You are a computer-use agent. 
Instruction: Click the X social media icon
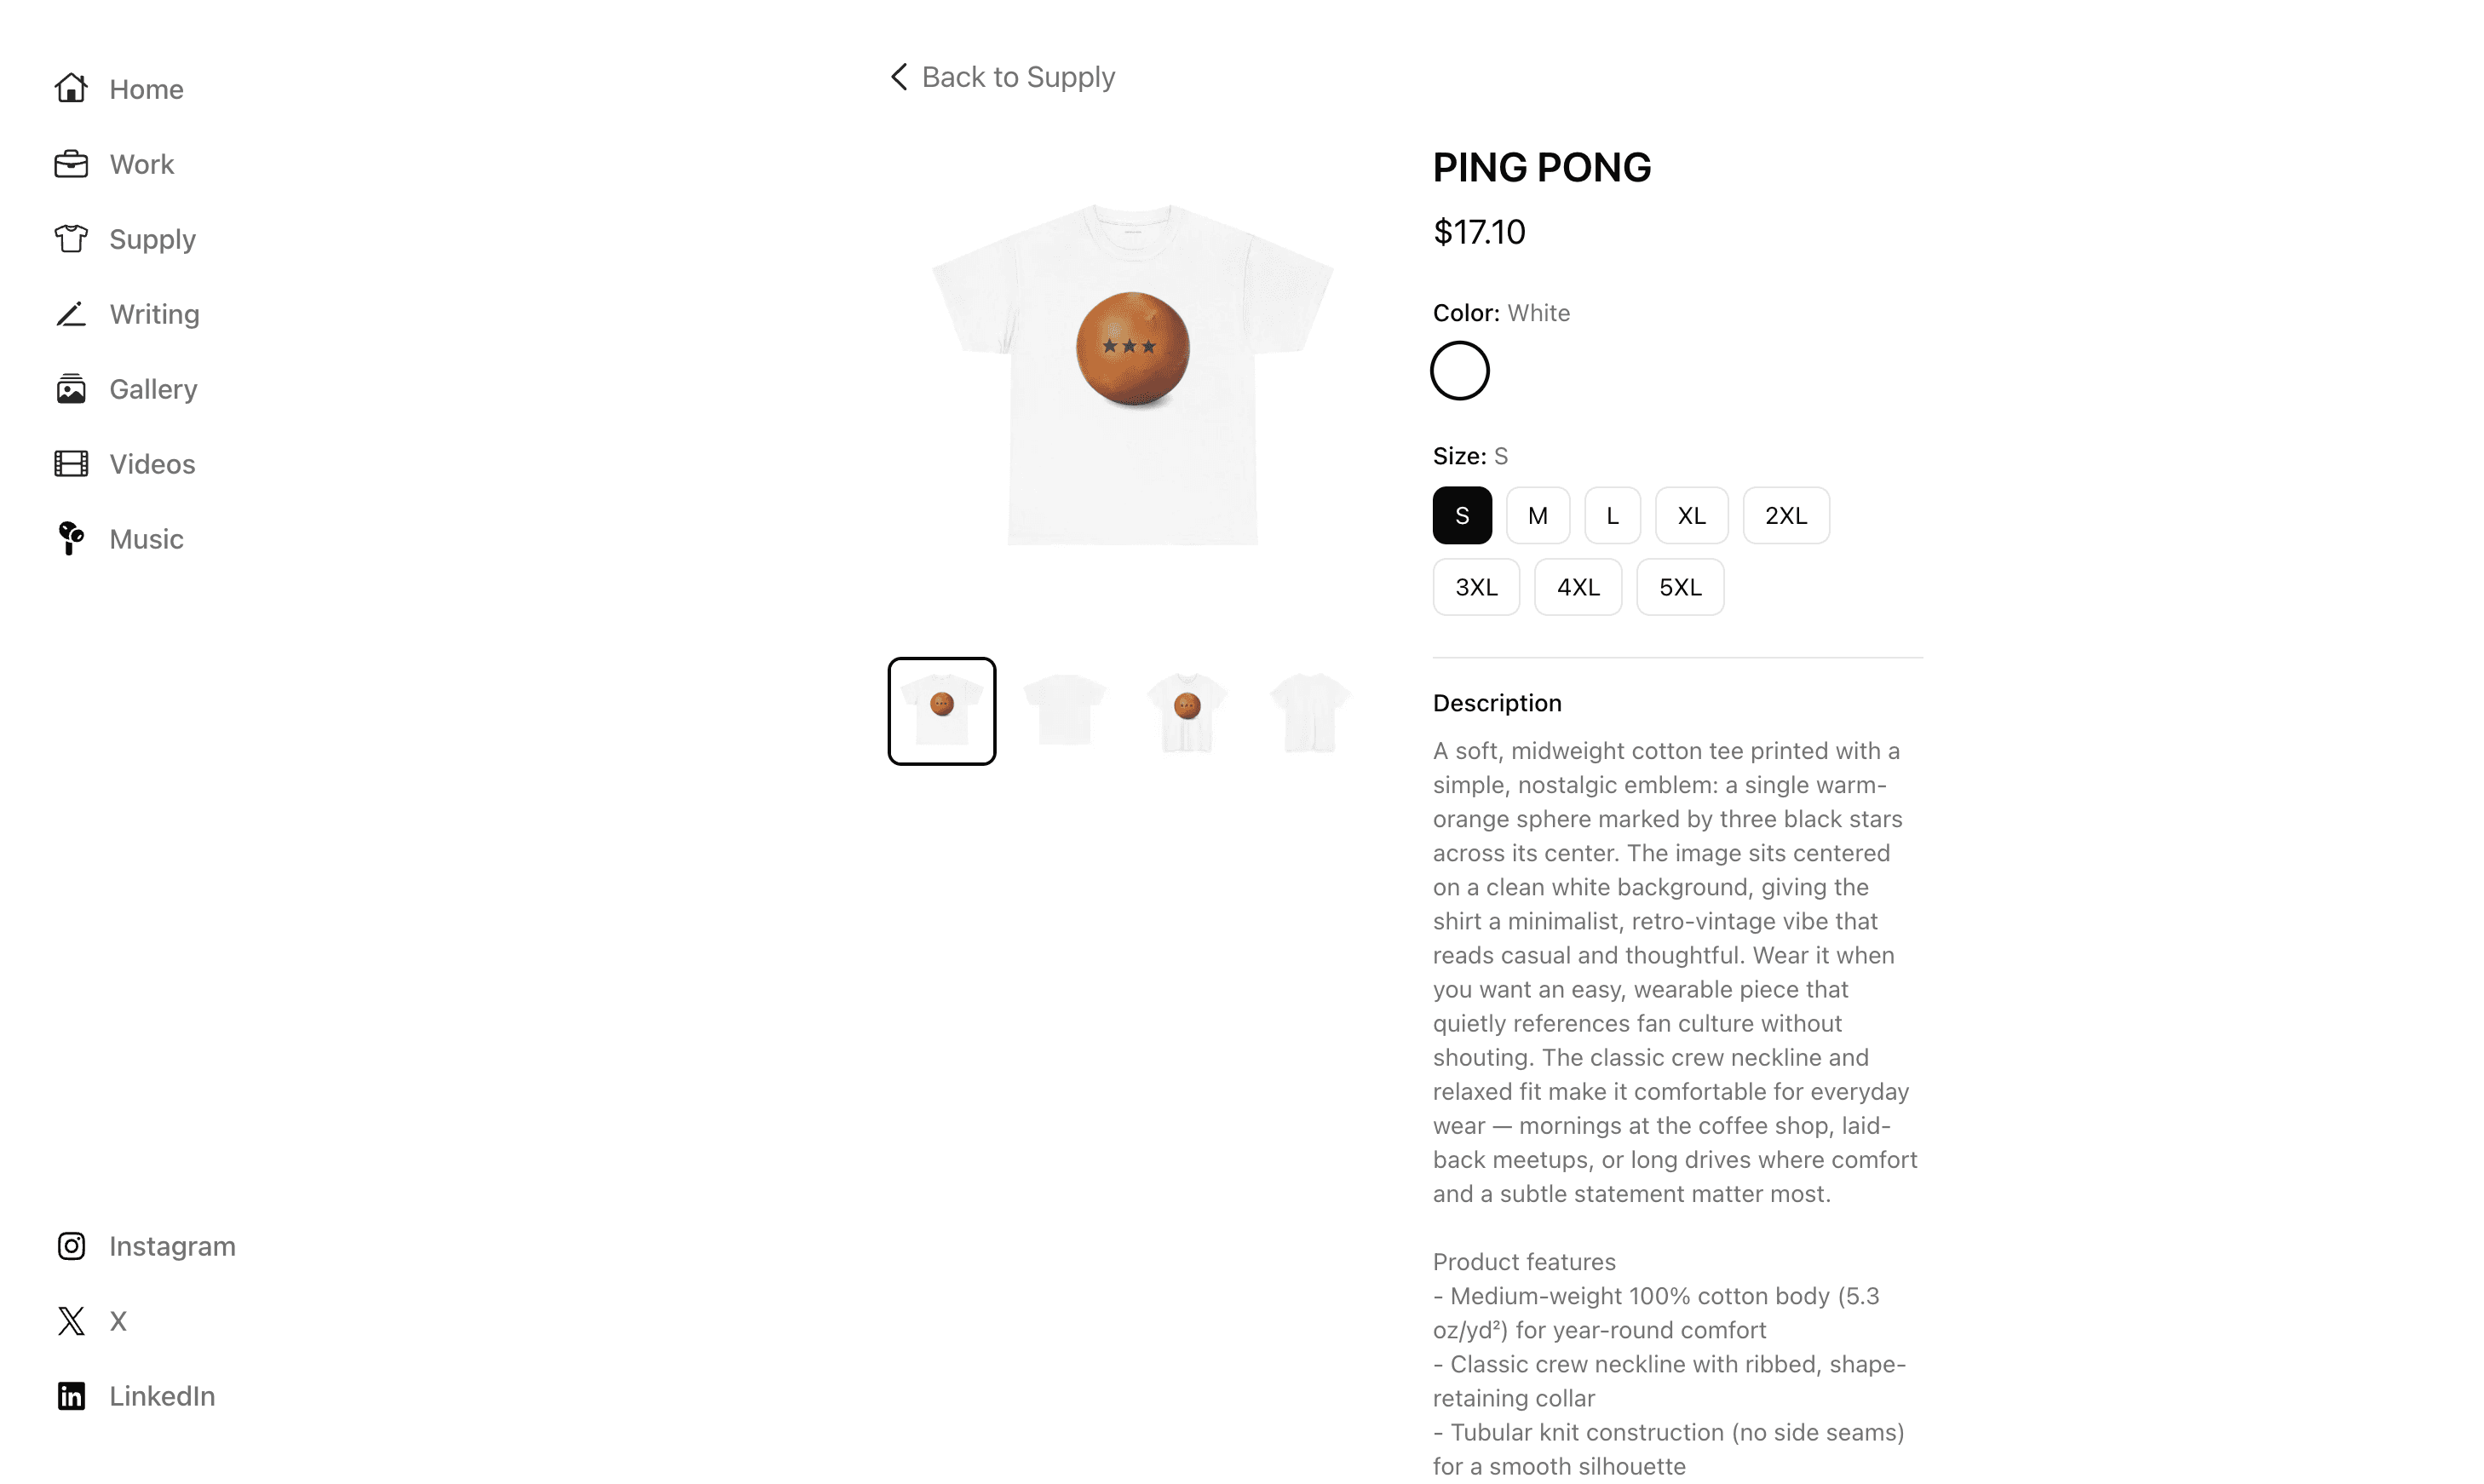coord(71,1320)
